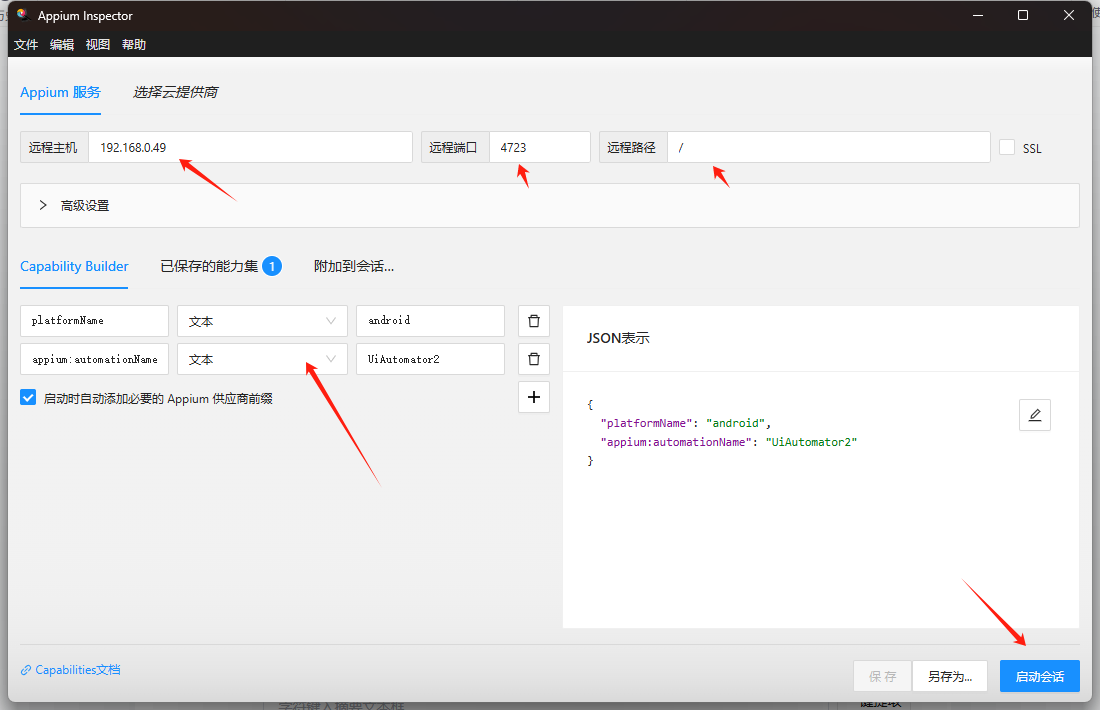Open the 帮助 menu

(133, 44)
